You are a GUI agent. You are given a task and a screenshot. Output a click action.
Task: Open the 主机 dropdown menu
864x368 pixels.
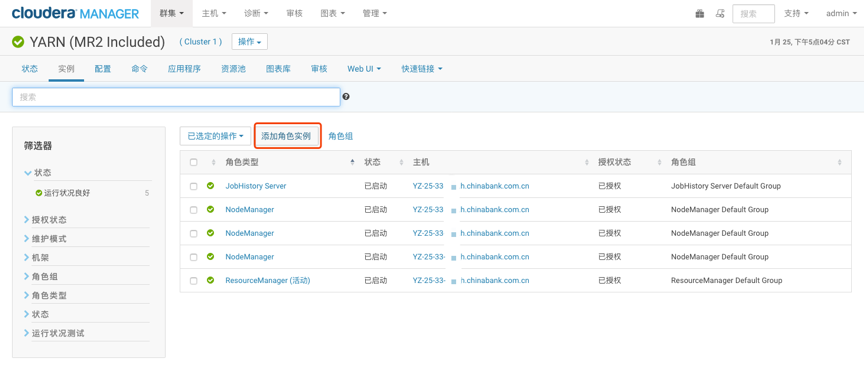(x=214, y=13)
